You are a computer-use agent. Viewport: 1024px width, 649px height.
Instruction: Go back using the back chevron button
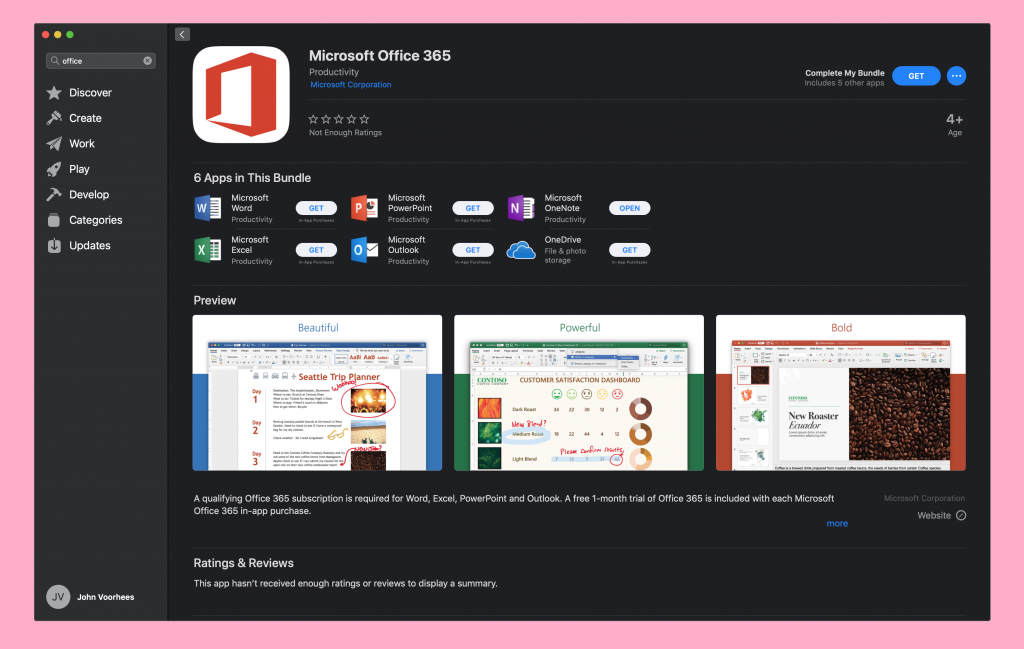coord(182,34)
